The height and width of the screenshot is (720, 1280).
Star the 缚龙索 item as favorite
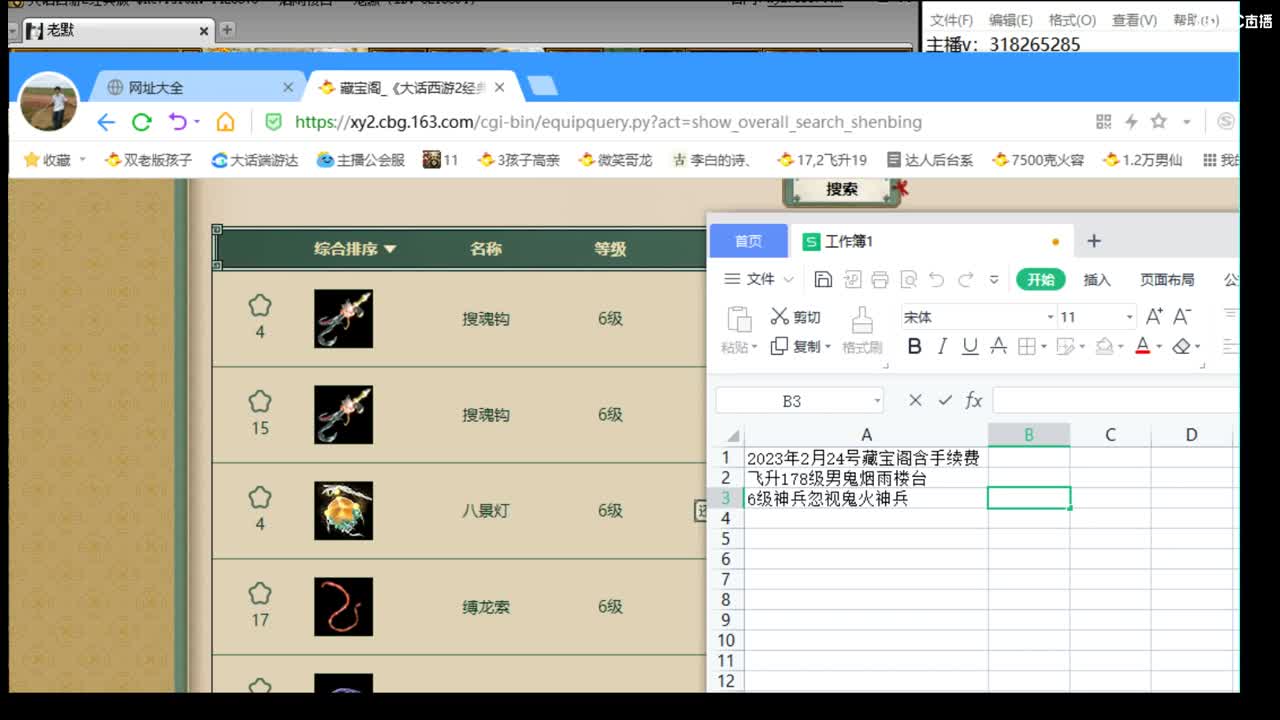pos(260,594)
